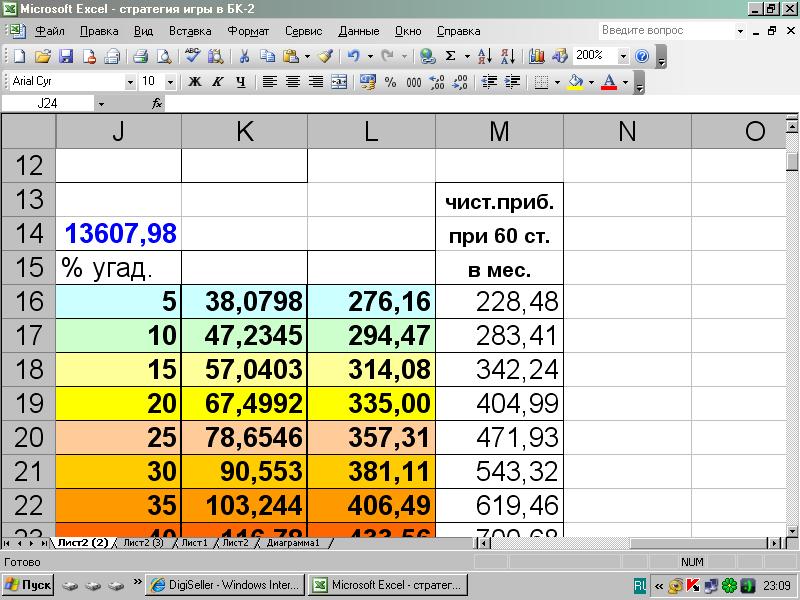
Task: Copy the selection
Action: [267, 56]
